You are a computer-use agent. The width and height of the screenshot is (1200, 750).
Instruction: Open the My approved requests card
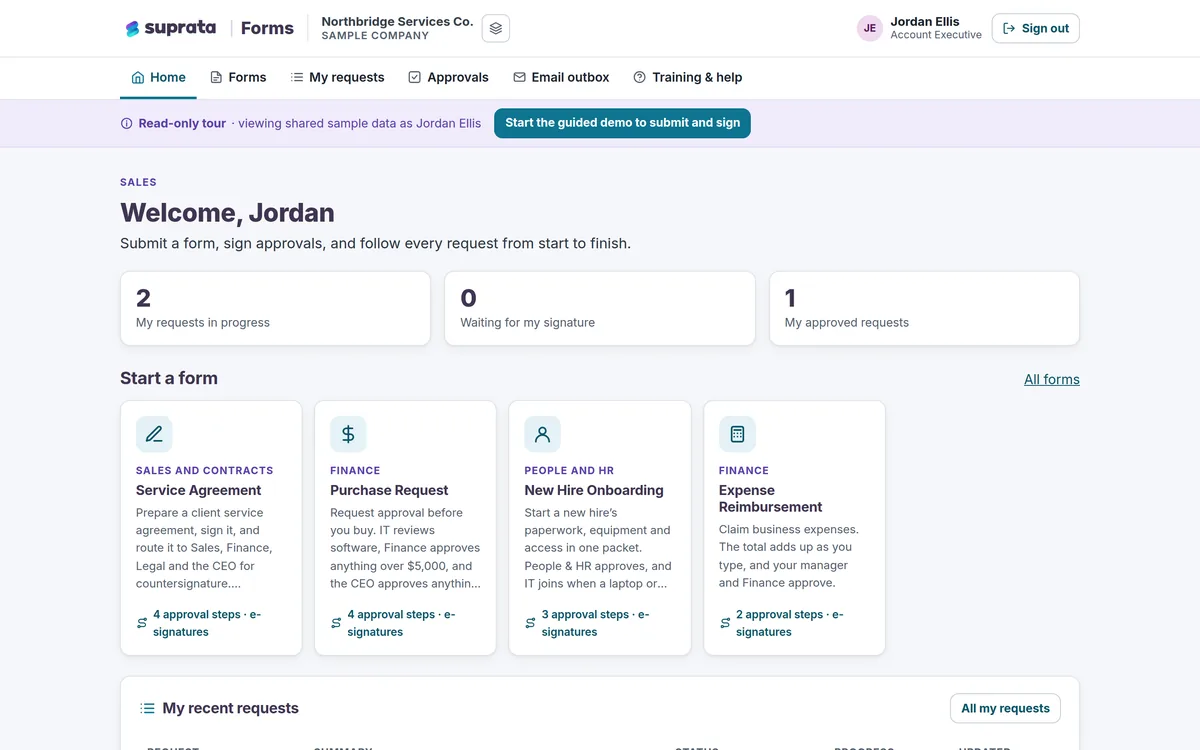point(924,309)
